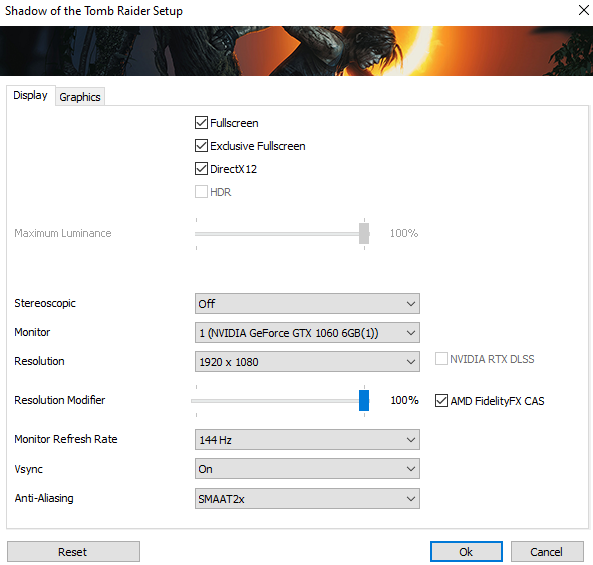Open the Anti-Aliasing dropdown

point(307,498)
